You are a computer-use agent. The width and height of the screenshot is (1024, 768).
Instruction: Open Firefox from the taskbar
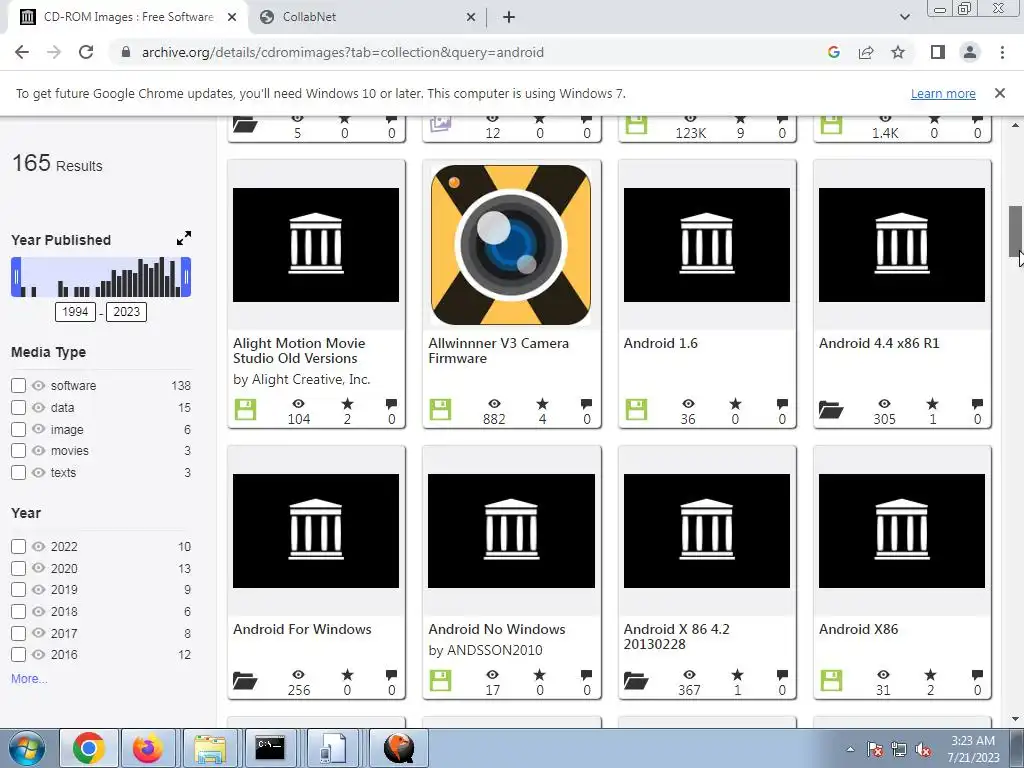click(148, 748)
